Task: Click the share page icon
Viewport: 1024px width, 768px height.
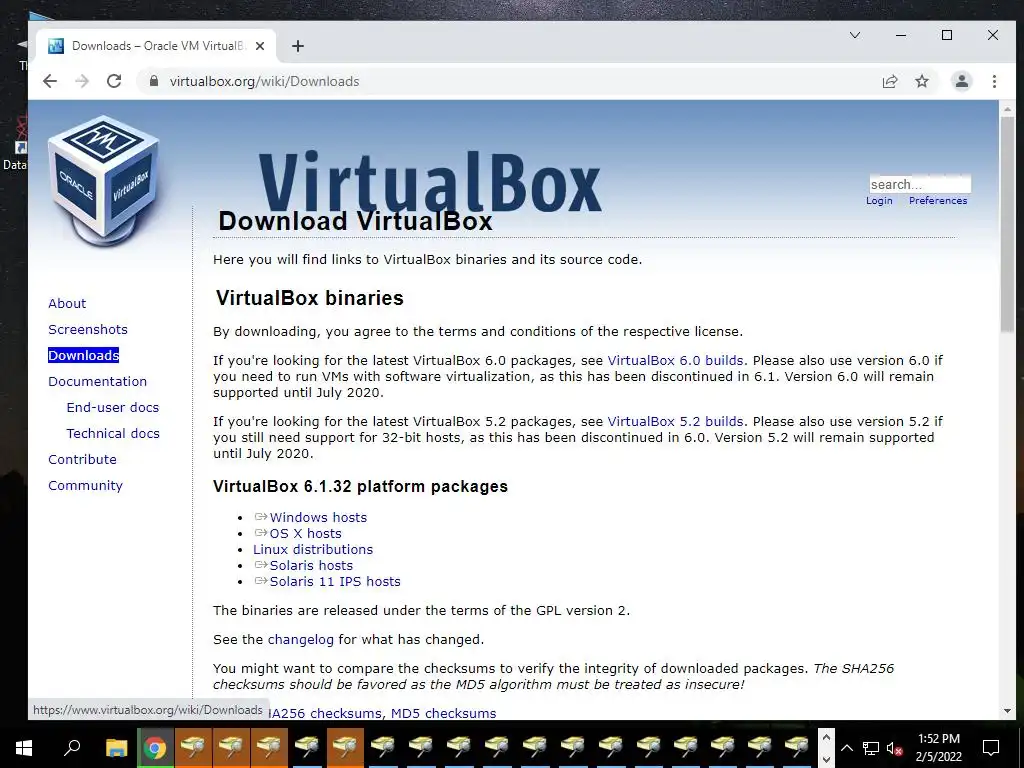Action: point(889,81)
